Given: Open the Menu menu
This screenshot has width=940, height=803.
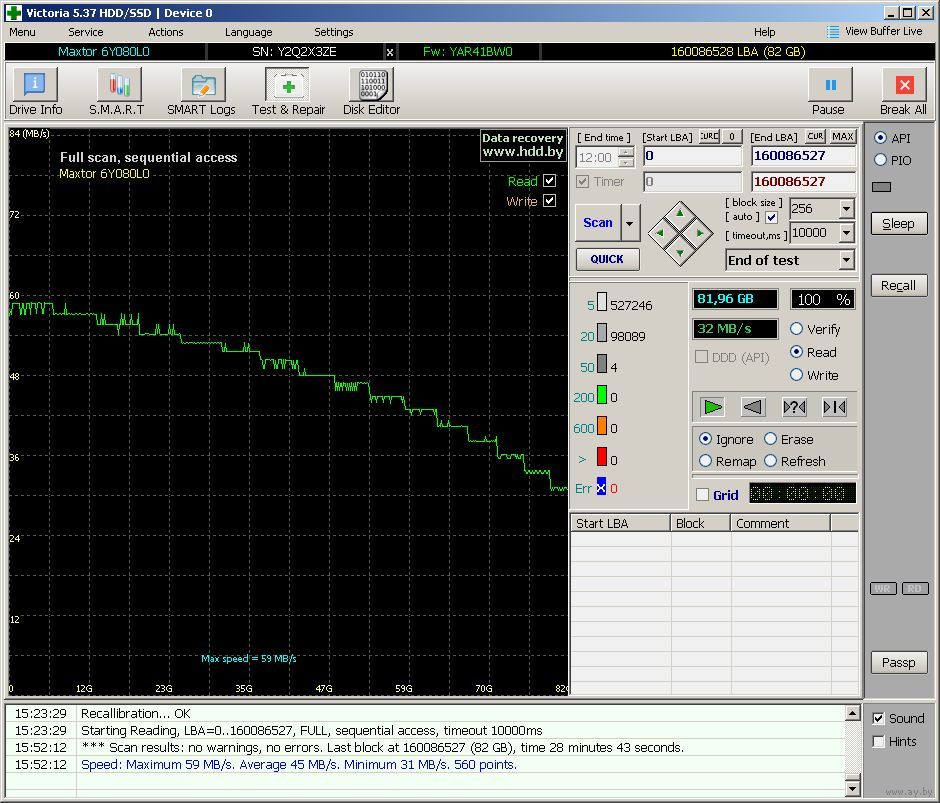Looking at the screenshot, I should tap(22, 32).
